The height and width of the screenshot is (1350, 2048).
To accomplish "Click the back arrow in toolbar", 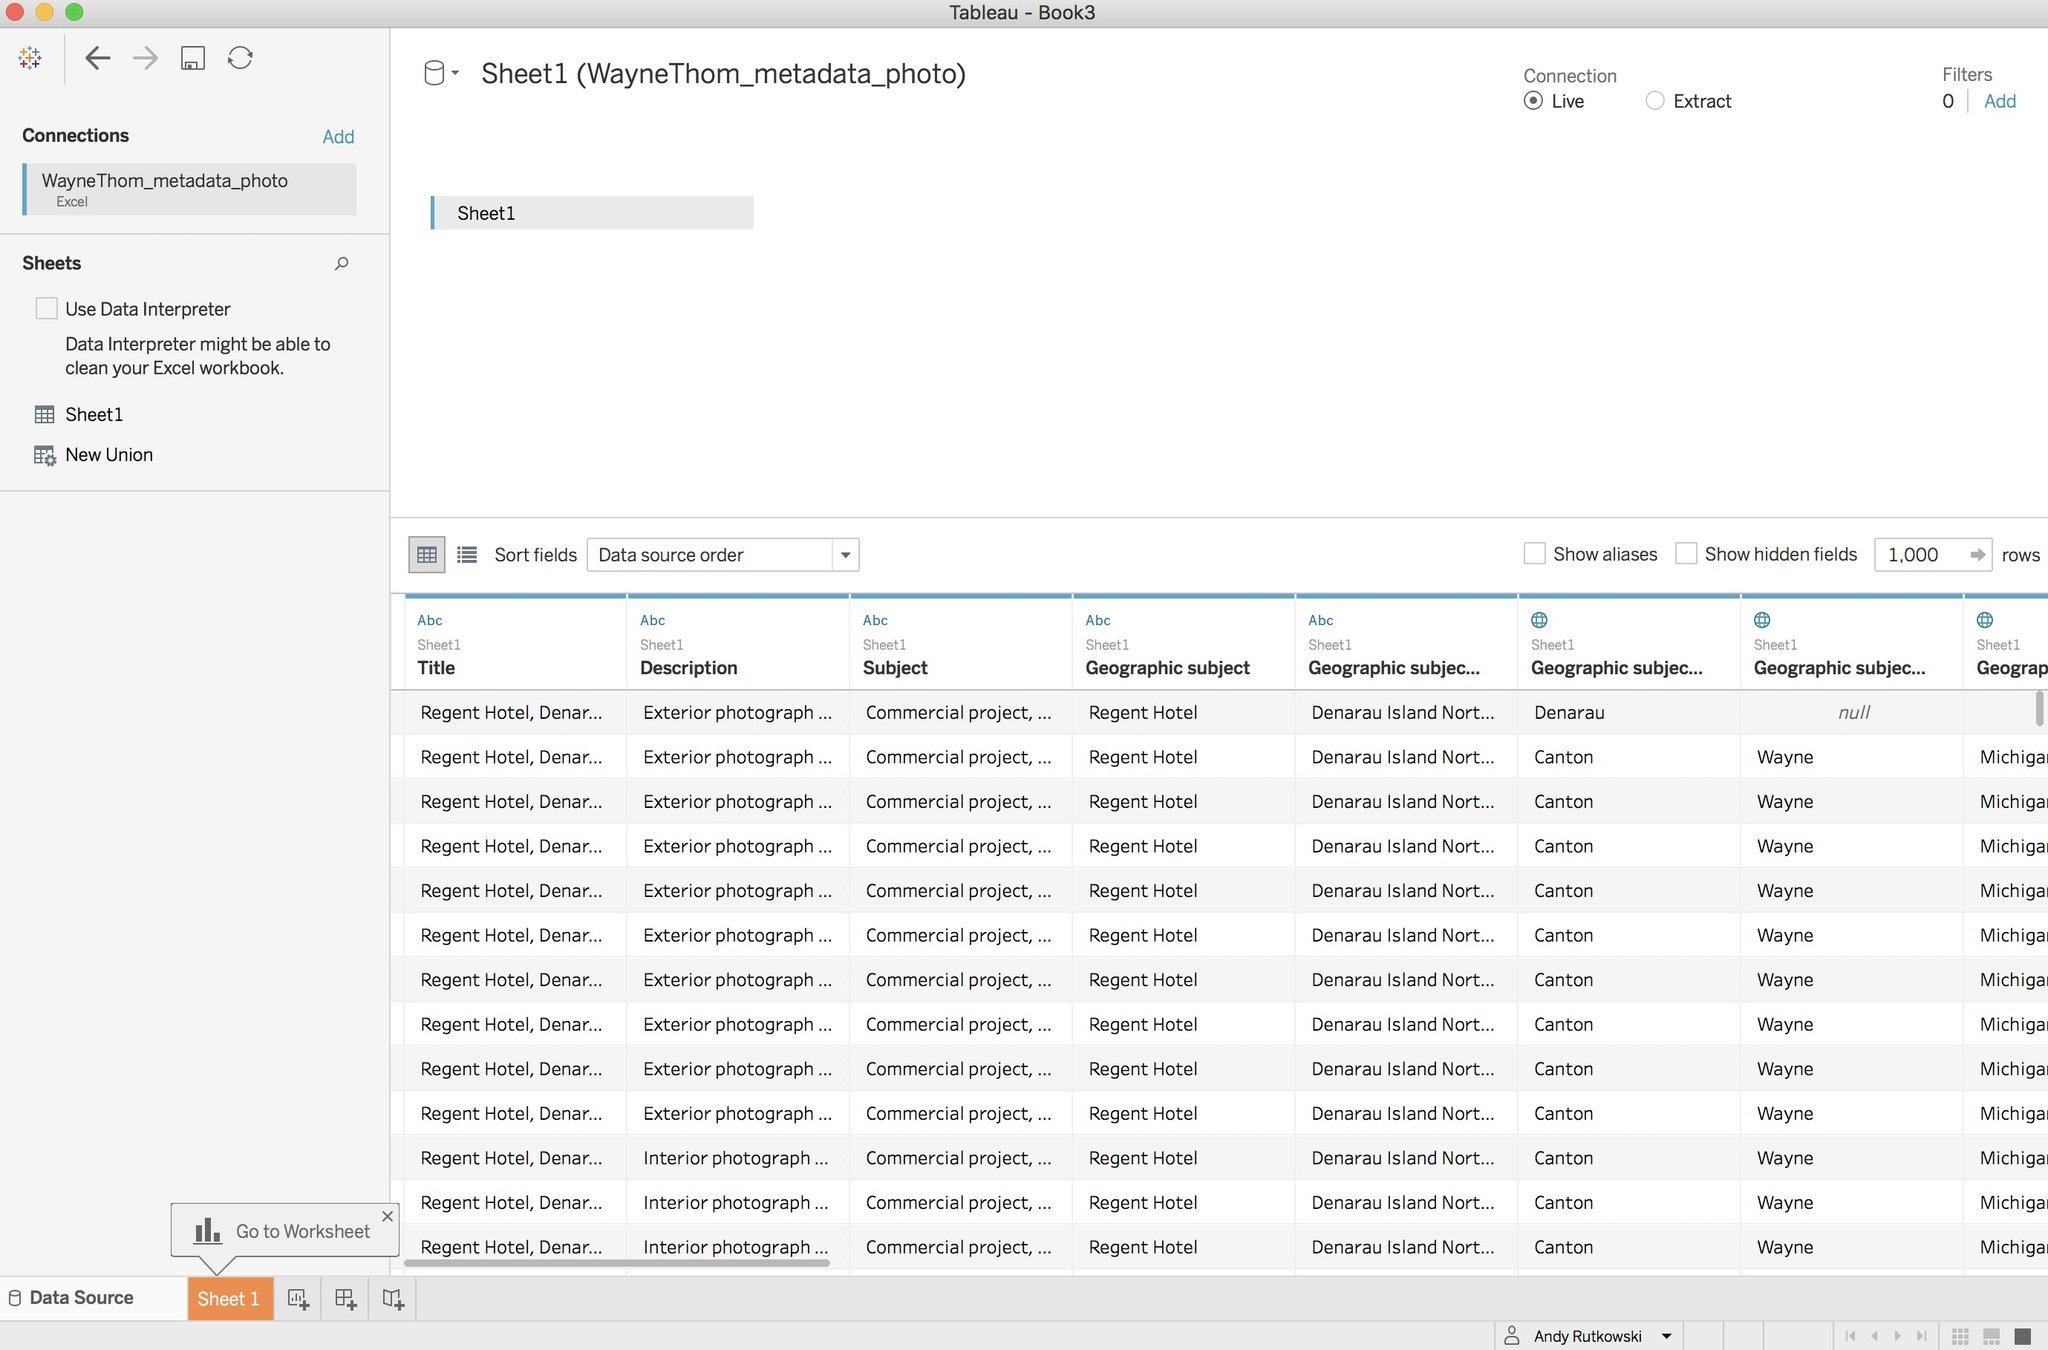I will click(x=97, y=58).
